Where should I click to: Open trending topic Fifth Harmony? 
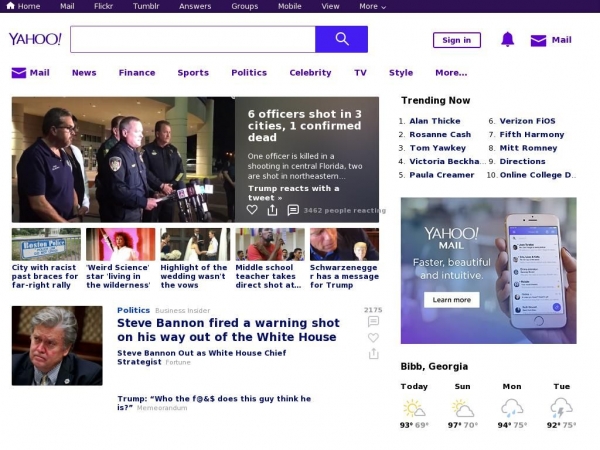click(x=532, y=134)
